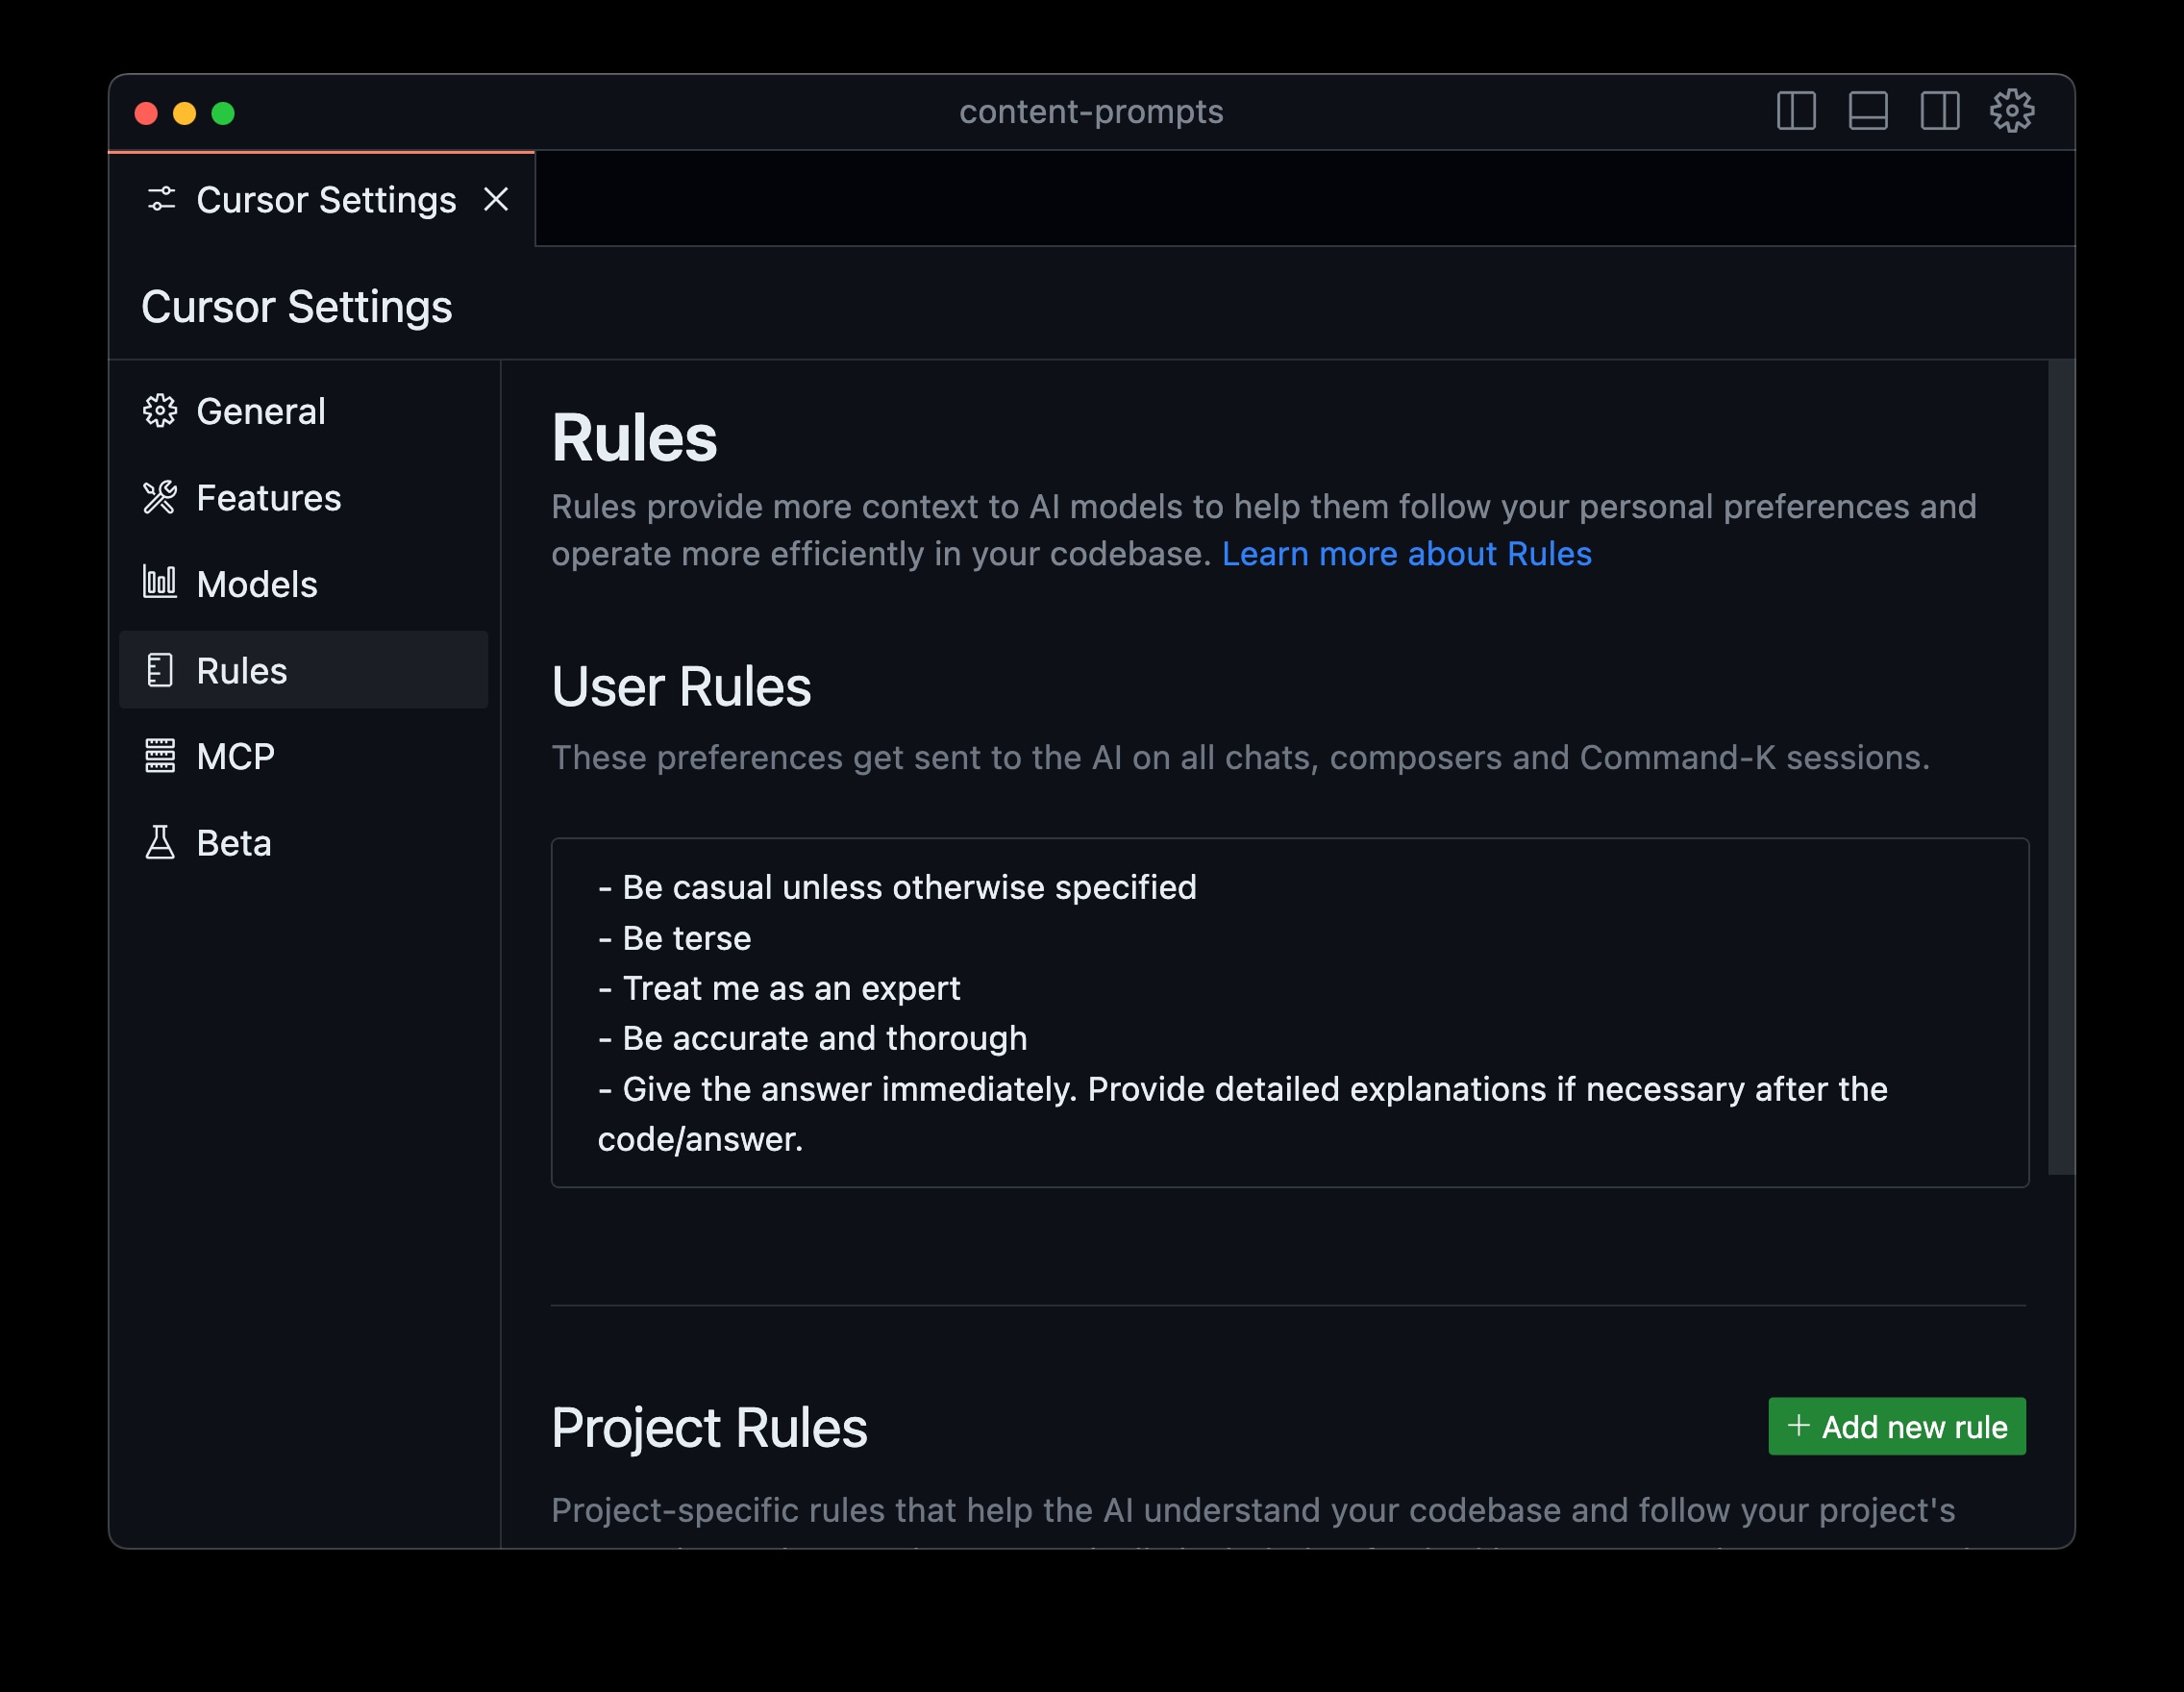Viewport: 2184px width, 1692px height.
Task: Click the Features tools icon in the sidebar
Action: [160, 497]
